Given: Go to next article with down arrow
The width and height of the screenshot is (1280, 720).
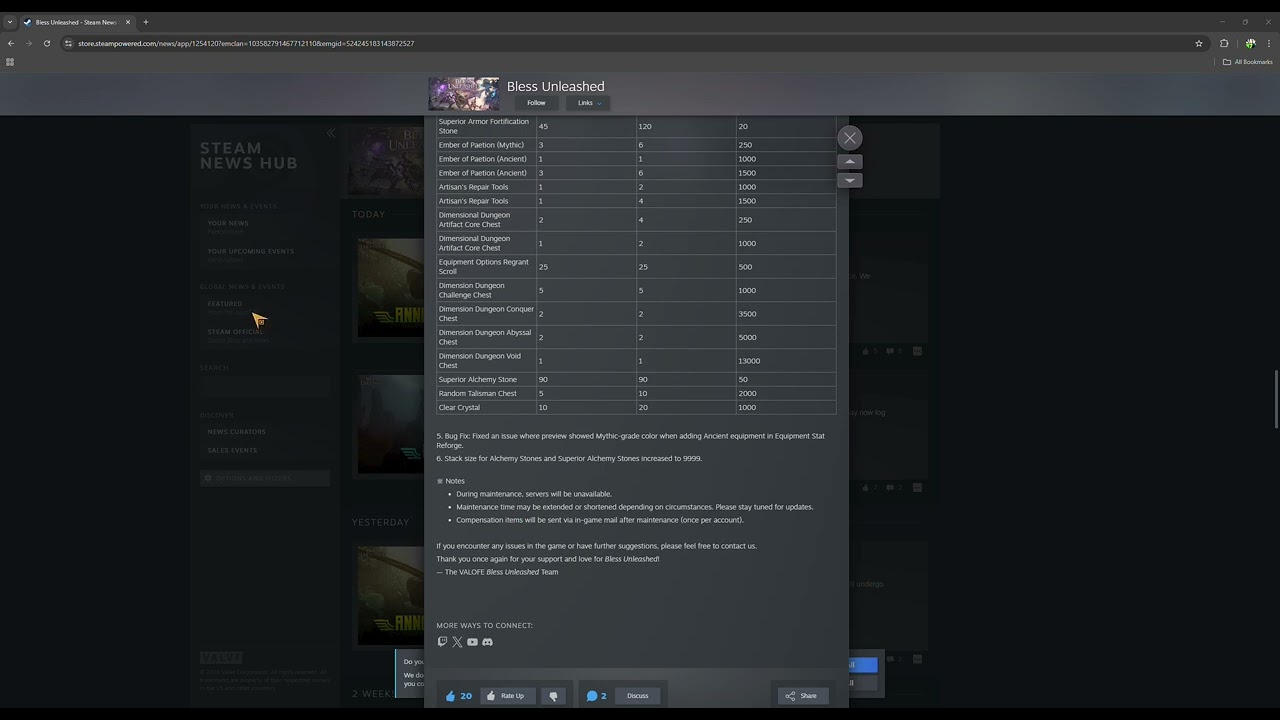Looking at the screenshot, I should [x=849, y=181].
